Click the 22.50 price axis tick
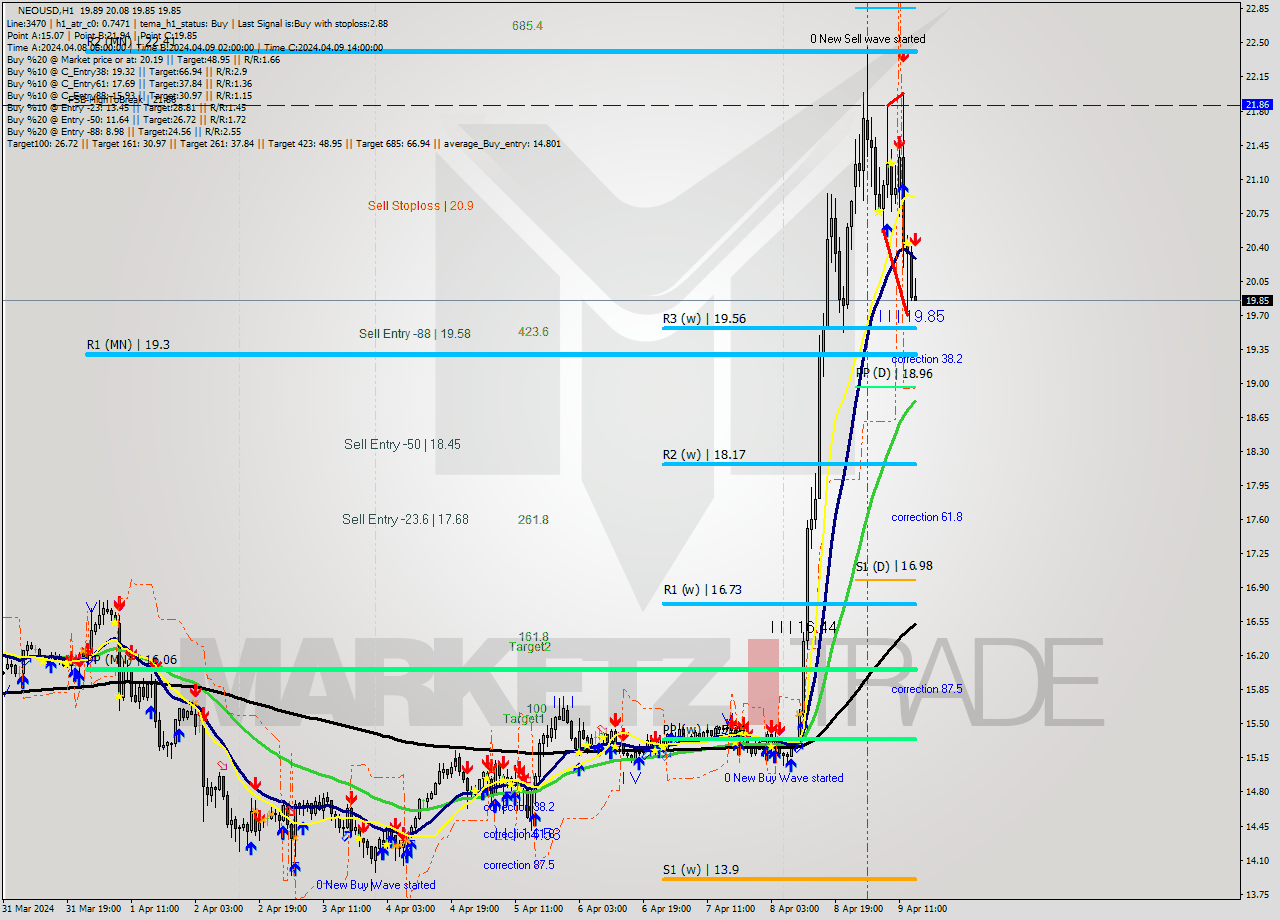The width and height of the screenshot is (1280, 920). coord(1257,43)
